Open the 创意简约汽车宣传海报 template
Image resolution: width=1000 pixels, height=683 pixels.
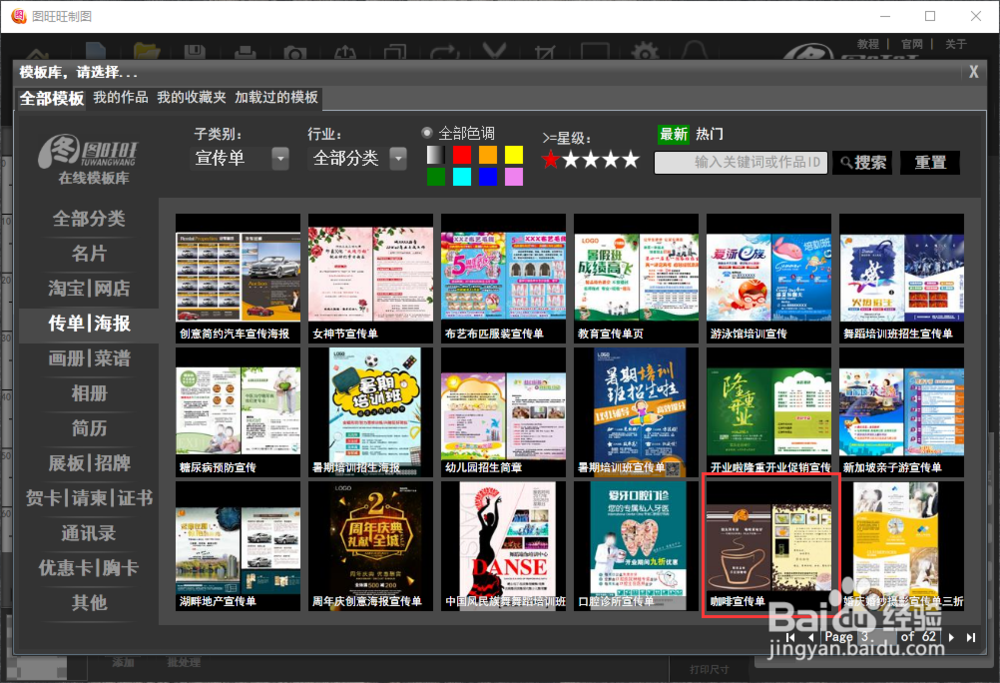pyautogui.click(x=238, y=278)
